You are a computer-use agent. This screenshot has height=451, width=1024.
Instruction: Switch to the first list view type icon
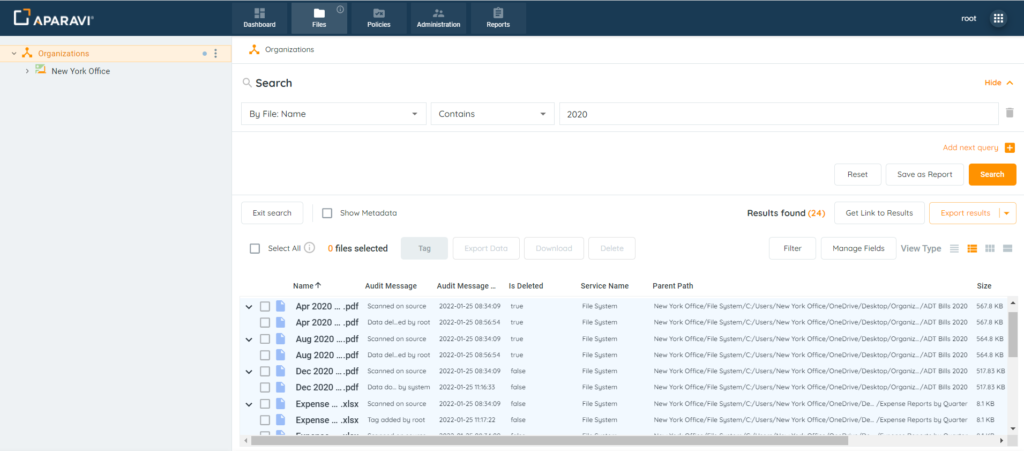tap(954, 248)
